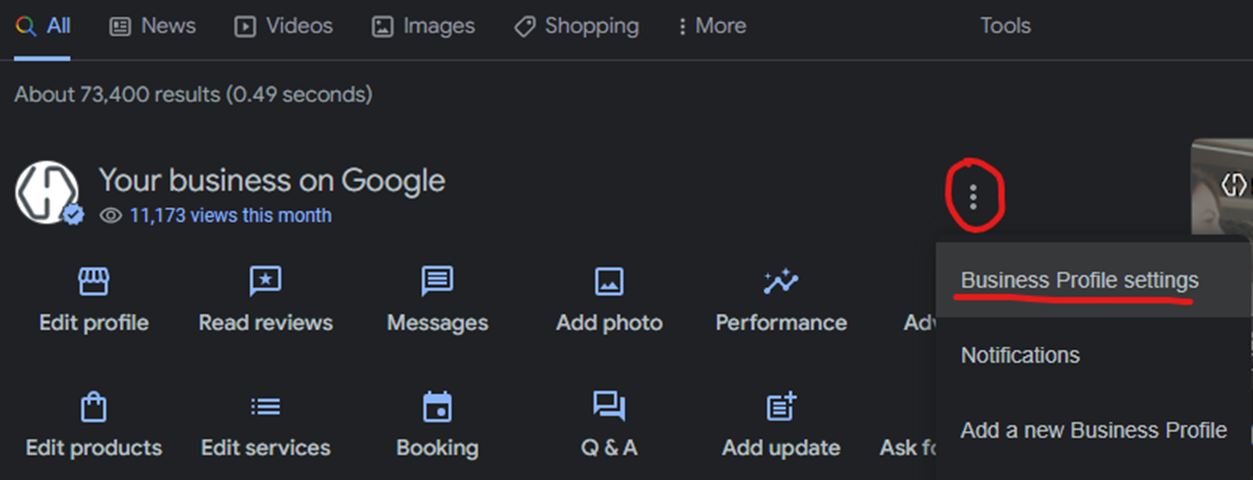Image resolution: width=1253 pixels, height=480 pixels.
Task: Open the search Tools options
Action: point(1005,26)
